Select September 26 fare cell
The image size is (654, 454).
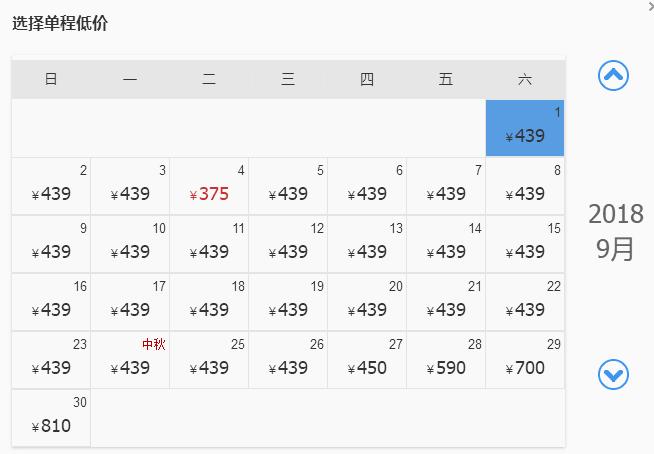pos(288,360)
